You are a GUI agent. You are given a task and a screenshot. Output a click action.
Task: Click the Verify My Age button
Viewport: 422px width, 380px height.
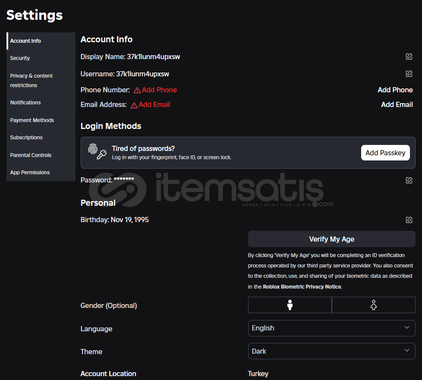click(x=332, y=239)
